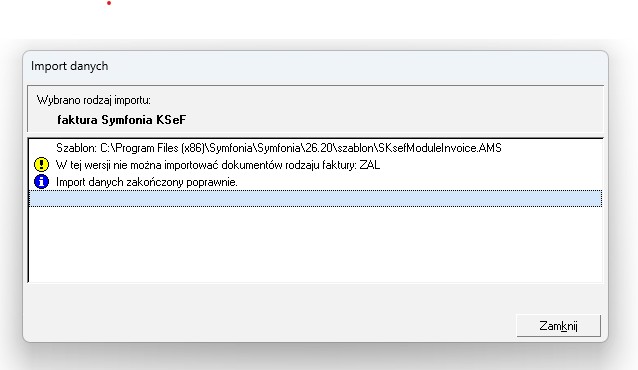Screen dimensions: 638x370
Task: Click the left border of the log list box
Action: pyautogui.click(x=28, y=210)
